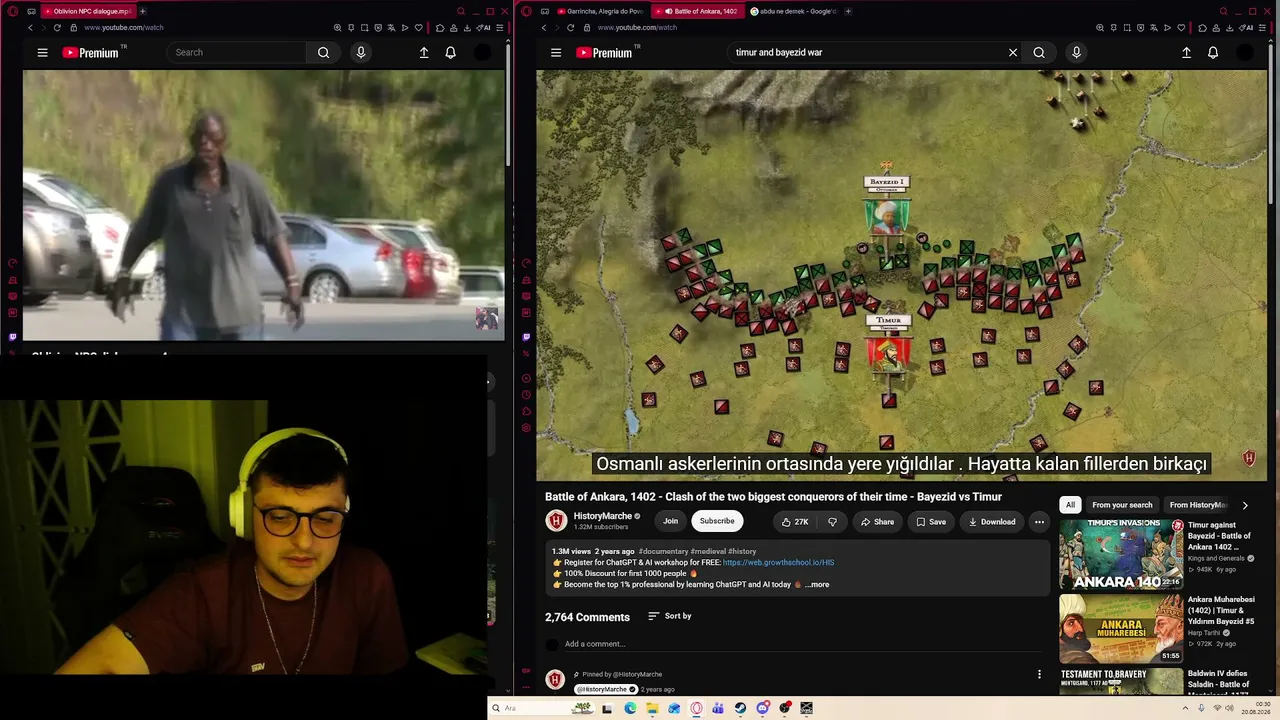Click the Download button
Image resolution: width=1280 pixels, height=720 pixels.
point(991,522)
